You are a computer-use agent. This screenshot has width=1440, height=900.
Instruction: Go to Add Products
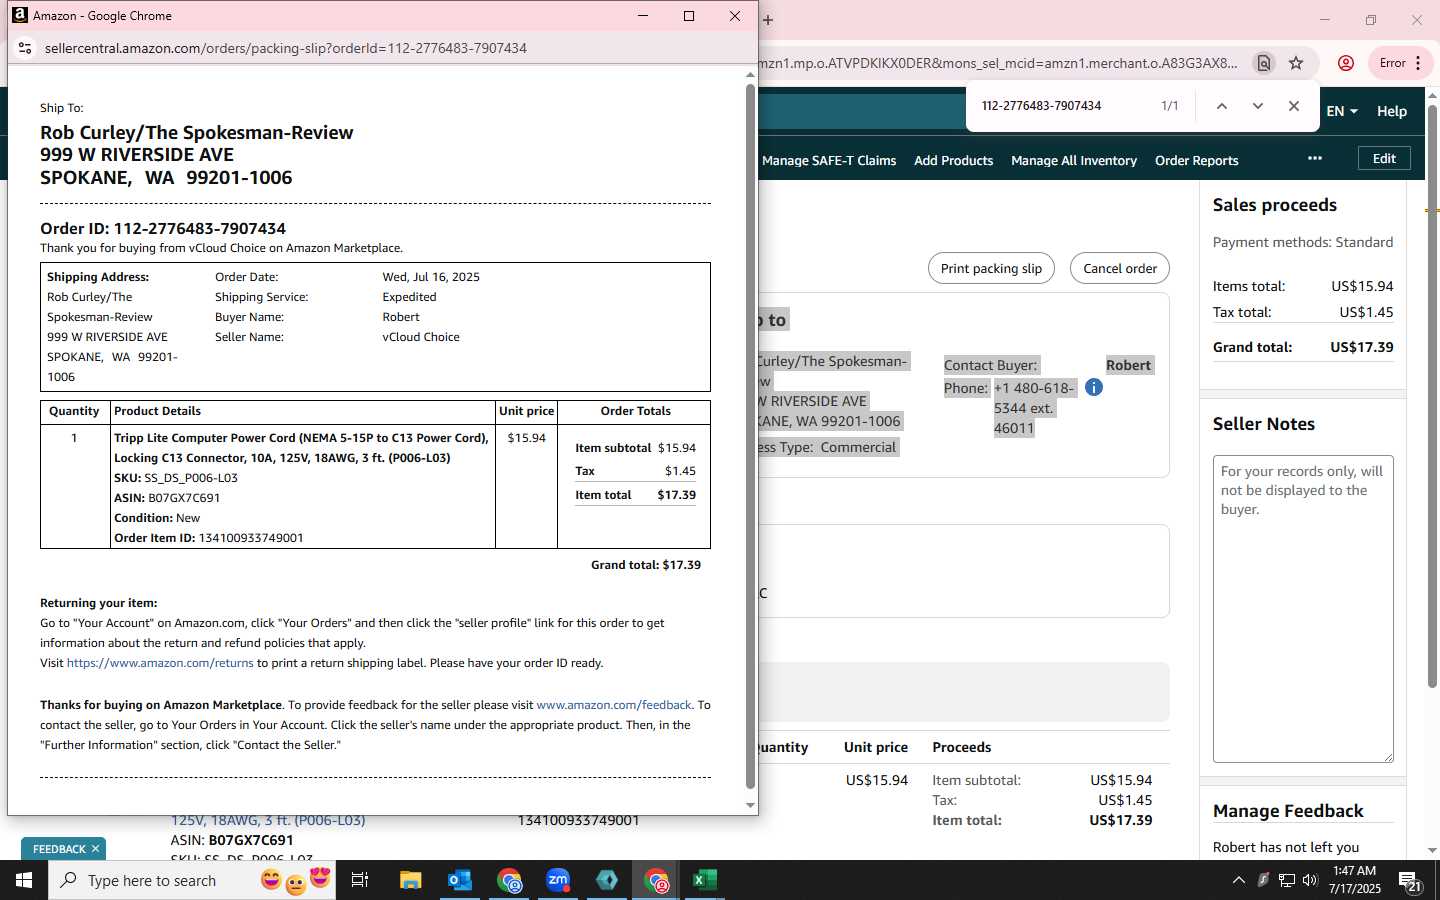tap(953, 160)
